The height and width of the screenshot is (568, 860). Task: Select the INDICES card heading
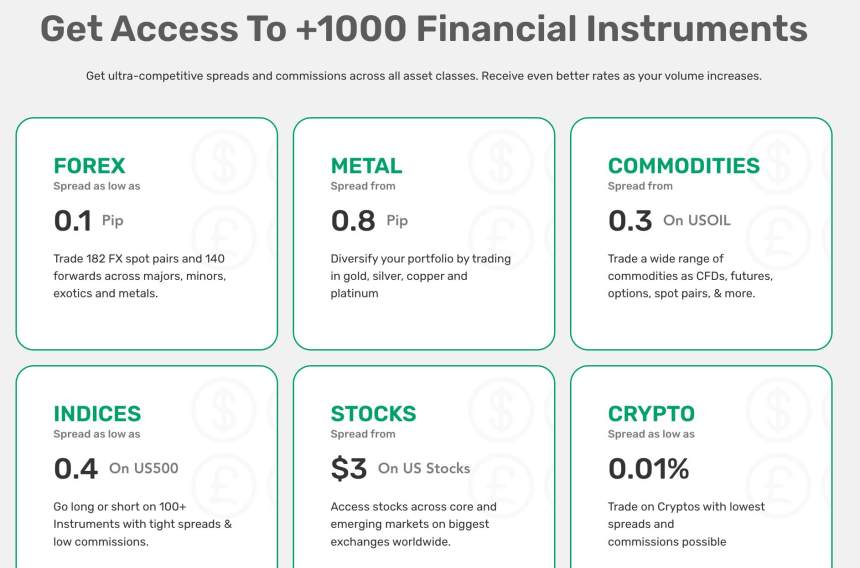click(97, 414)
